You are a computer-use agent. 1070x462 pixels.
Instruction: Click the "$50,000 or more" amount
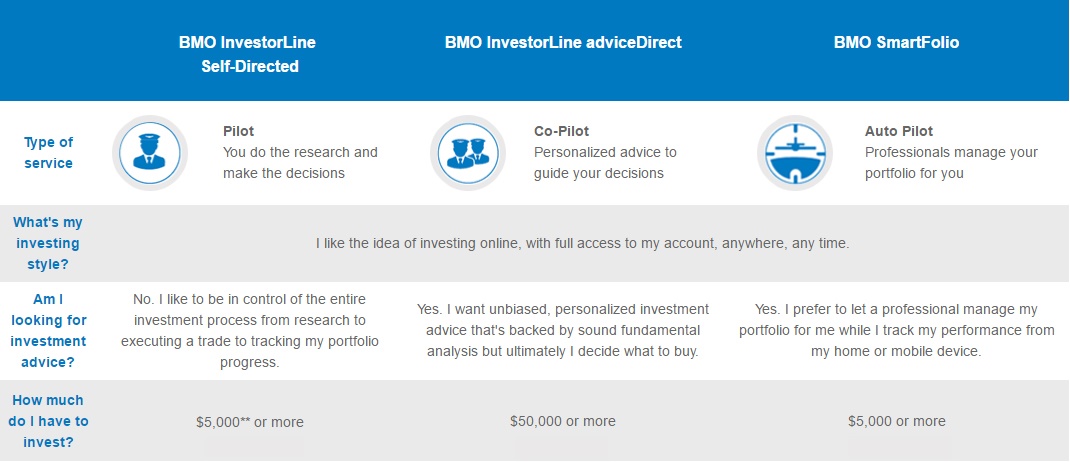(563, 421)
